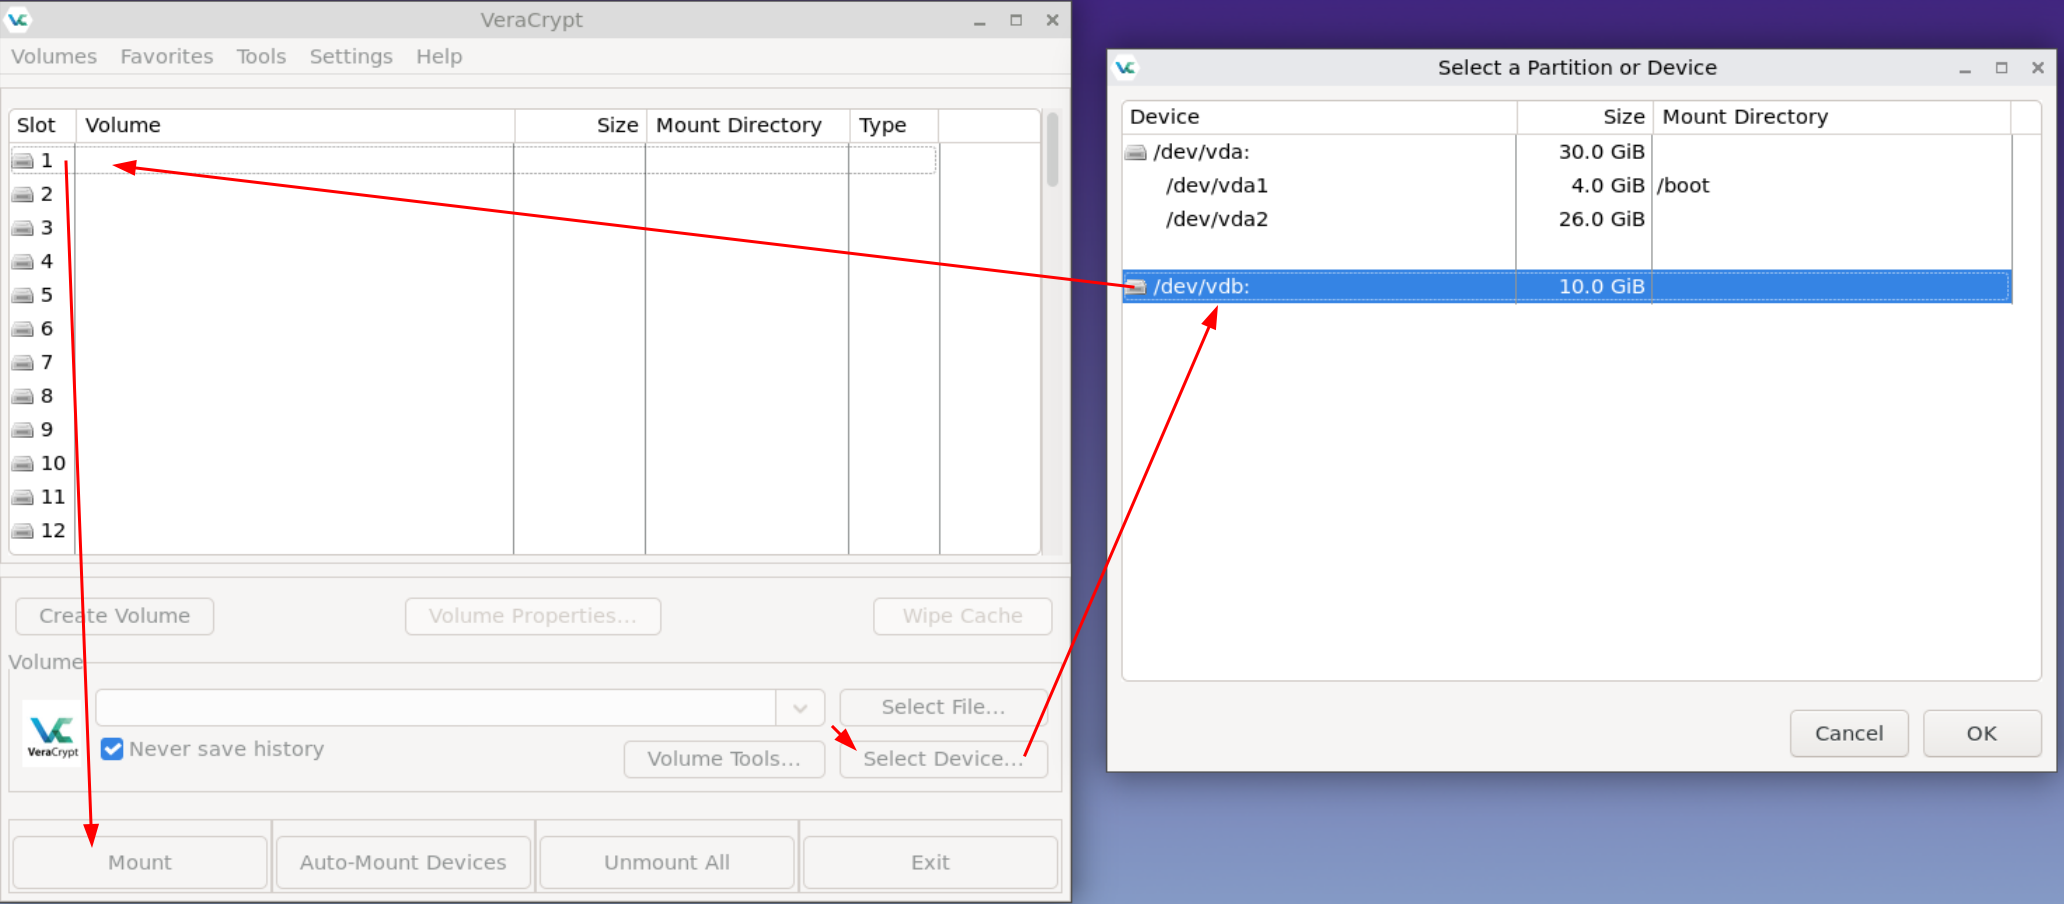2064x904 pixels.
Task: Click the Unmount All button
Action: coord(667,862)
